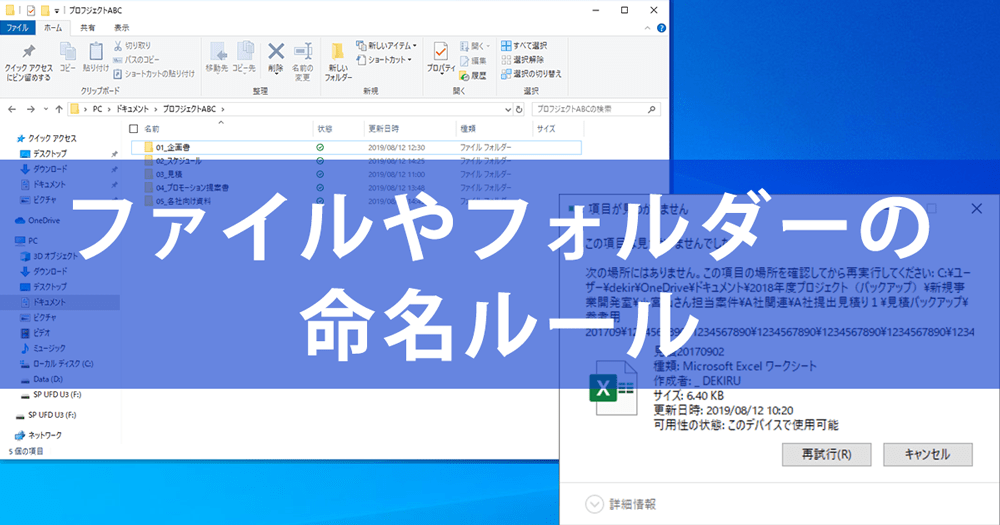Click 編集 in the open group
This screenshot has width=1000, height=525.
(x=473, y=61)
